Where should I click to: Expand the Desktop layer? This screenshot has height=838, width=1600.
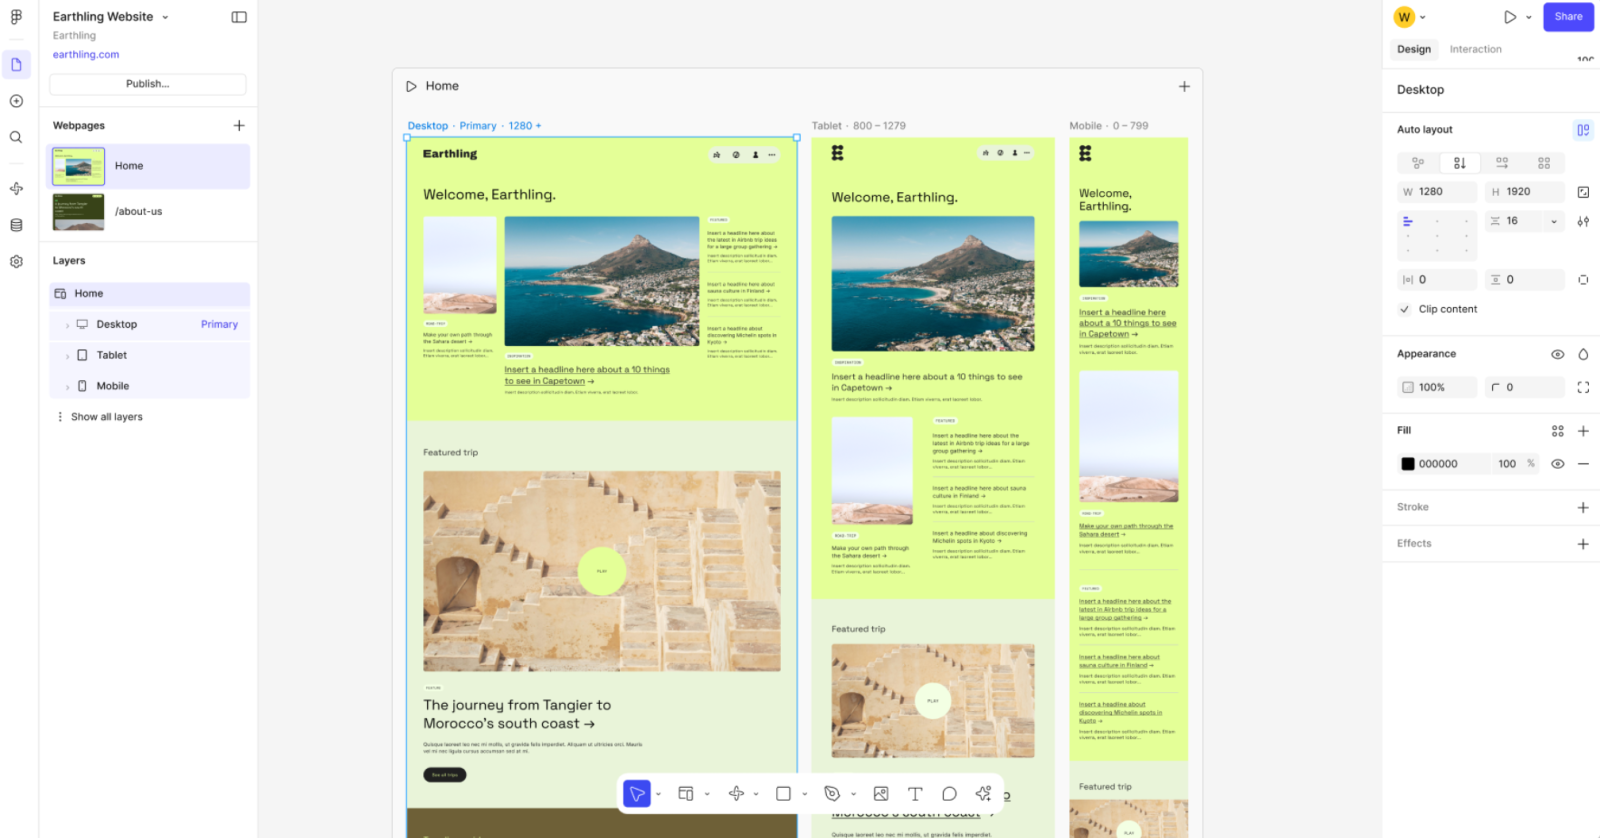click(67, 325)
